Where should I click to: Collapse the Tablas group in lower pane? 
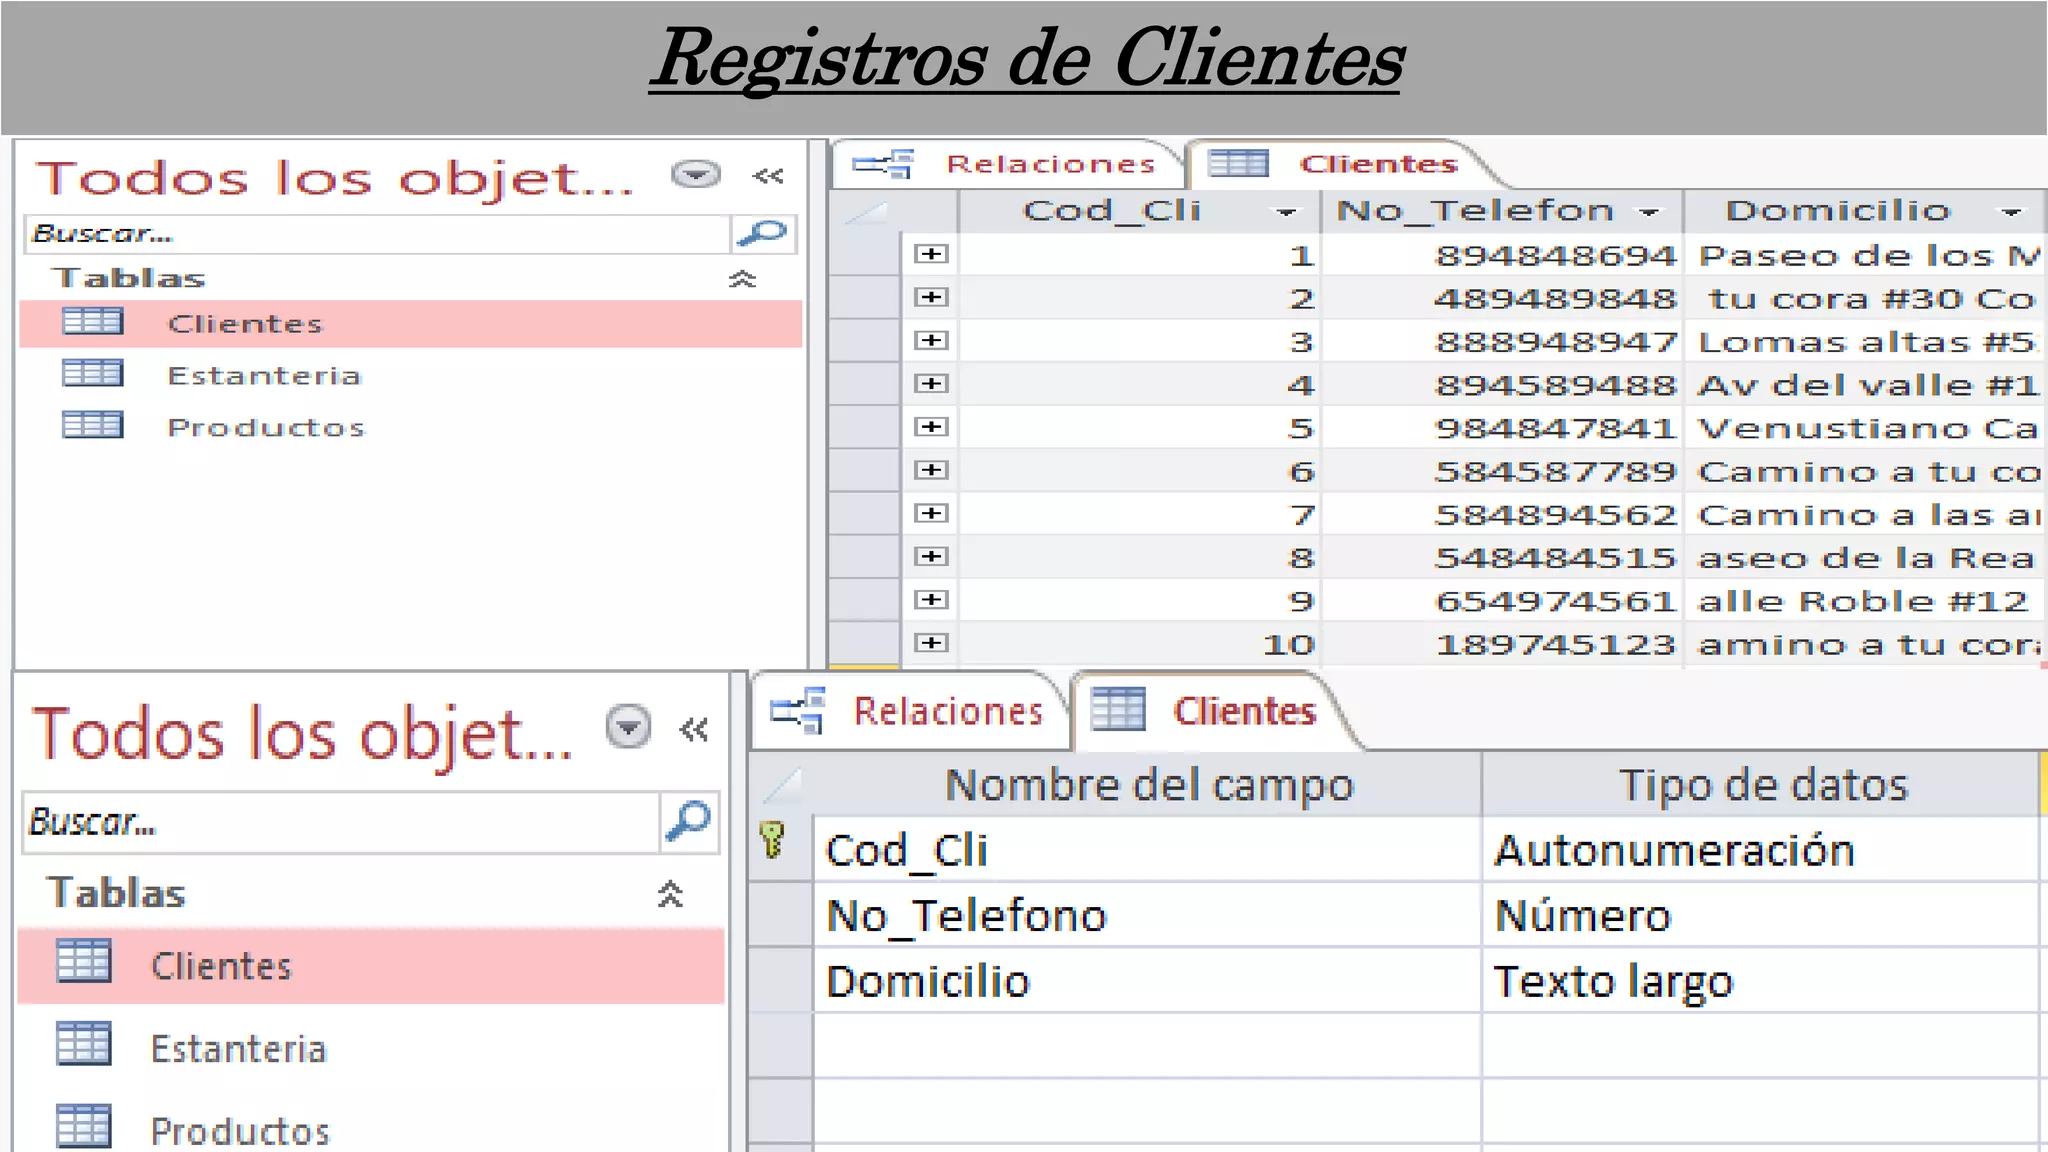click(x=670, y=893)
